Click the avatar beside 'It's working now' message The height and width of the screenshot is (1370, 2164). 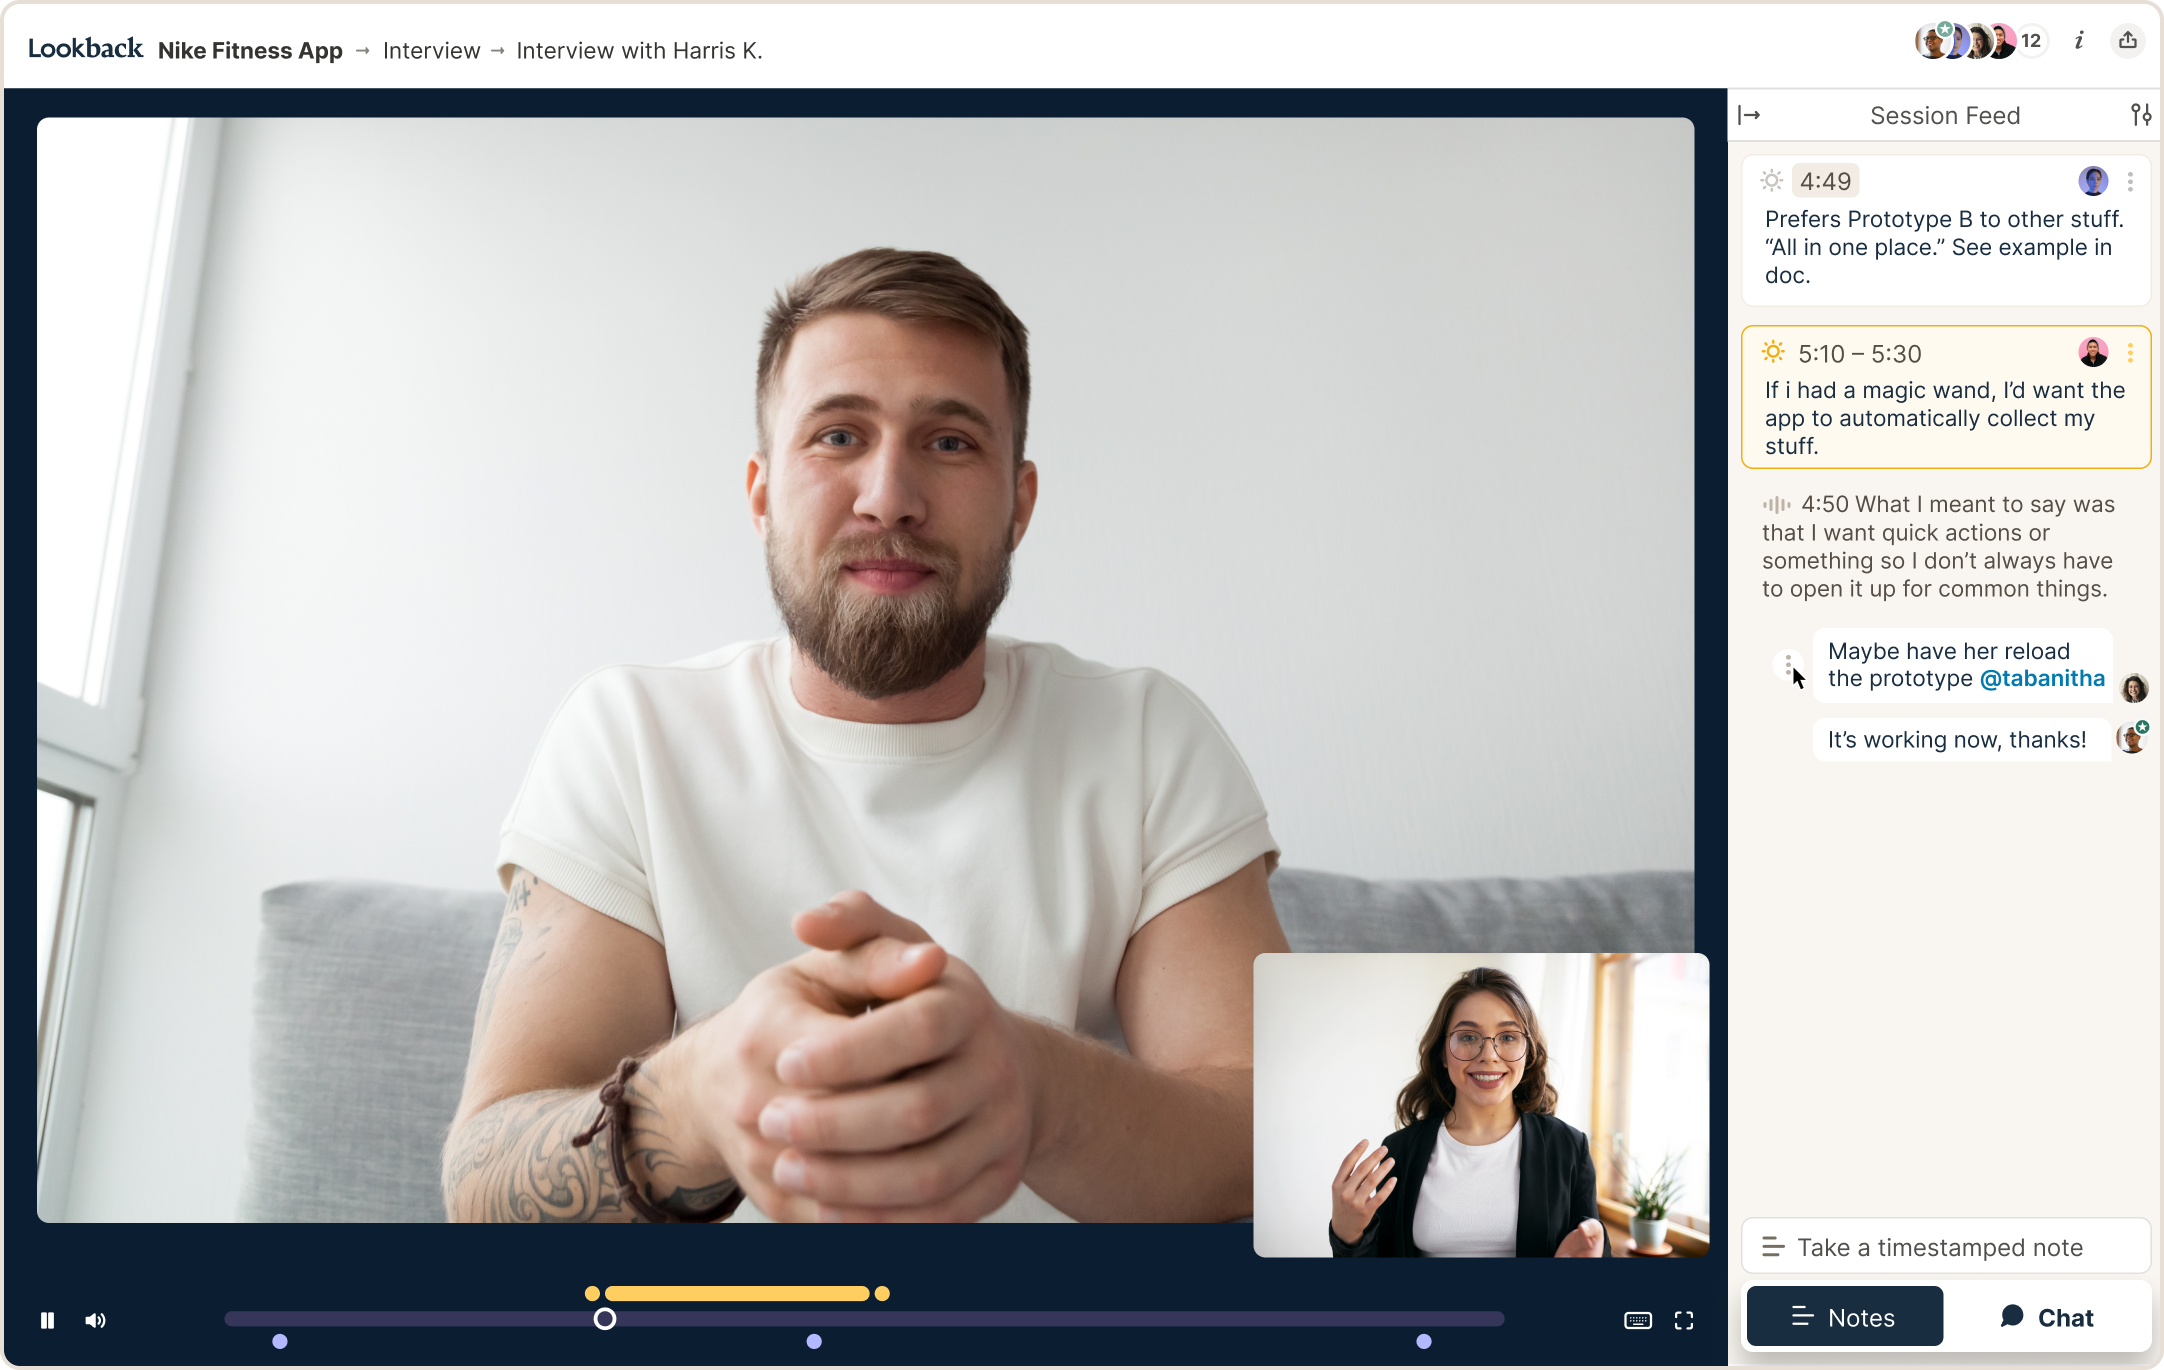(x=2132, y=738)
